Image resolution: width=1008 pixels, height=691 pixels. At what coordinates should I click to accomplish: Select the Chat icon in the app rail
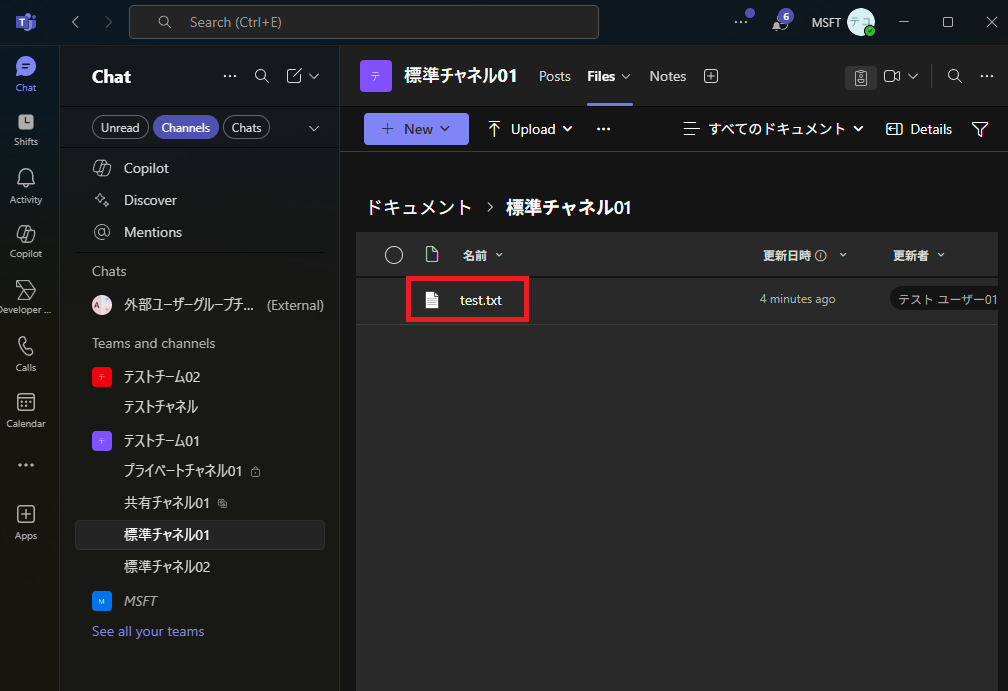click(26, 68)
